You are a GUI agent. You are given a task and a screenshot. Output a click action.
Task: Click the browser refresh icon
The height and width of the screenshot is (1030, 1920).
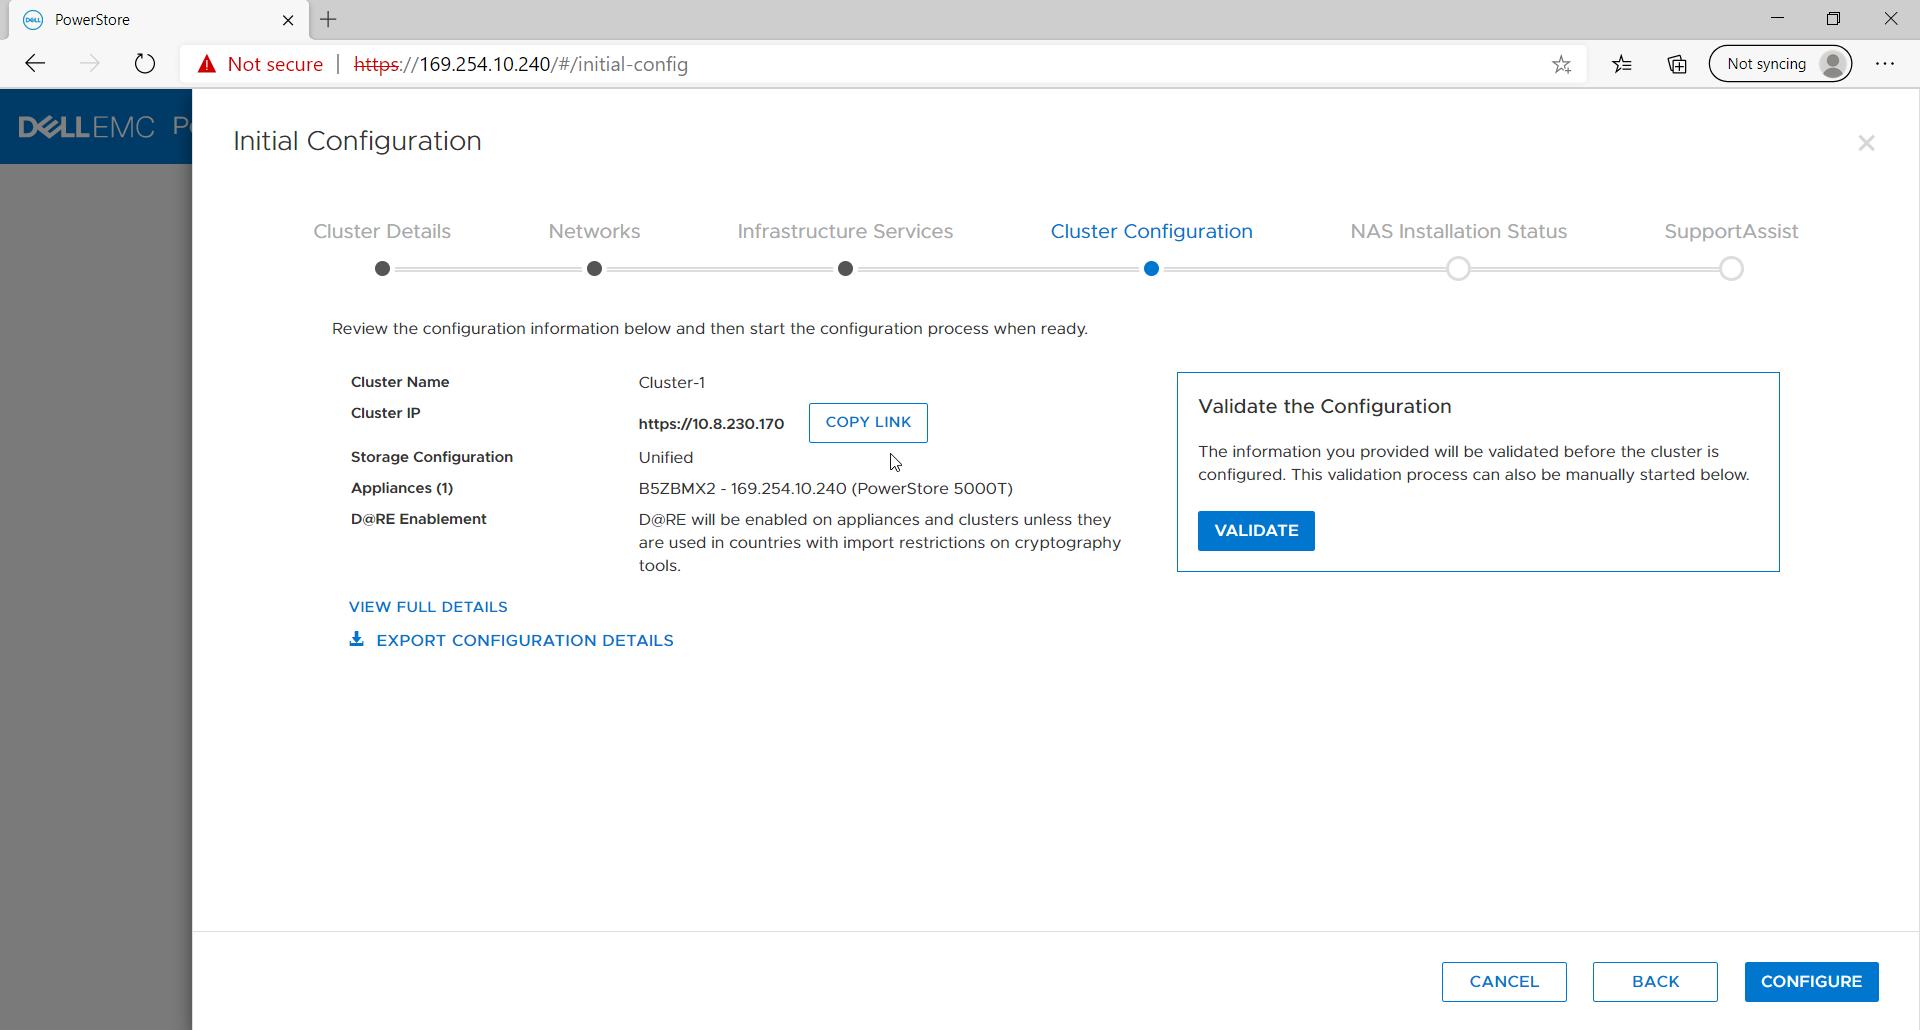pos(145,63)
